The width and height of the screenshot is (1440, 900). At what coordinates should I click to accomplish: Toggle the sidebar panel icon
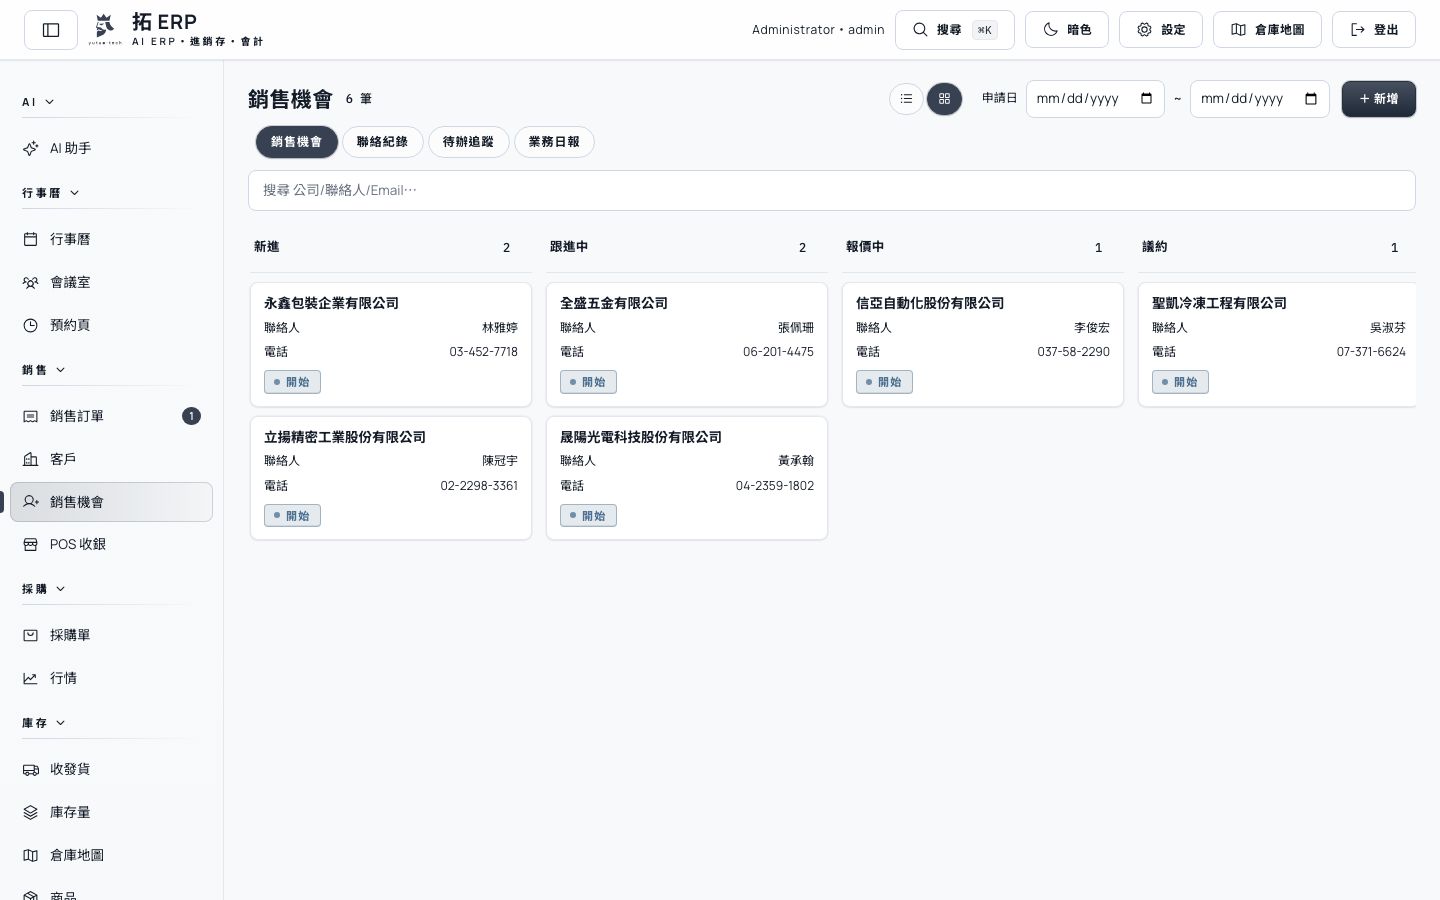(x=51, y=30)
